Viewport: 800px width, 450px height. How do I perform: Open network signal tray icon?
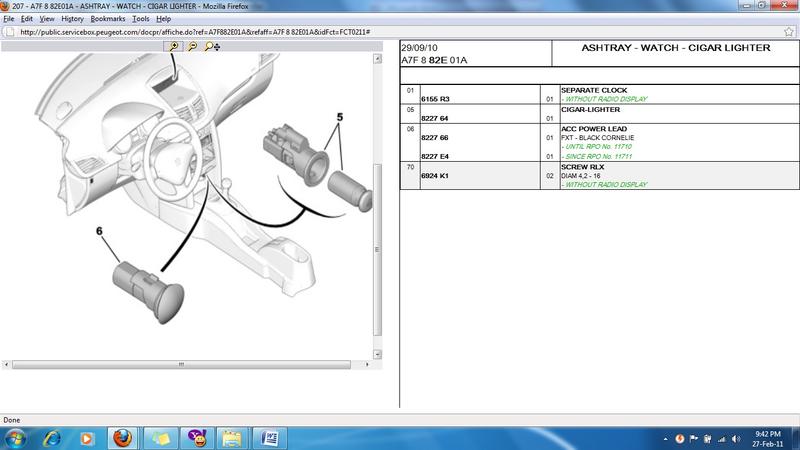pyautogui.click(x=721, y=439)
